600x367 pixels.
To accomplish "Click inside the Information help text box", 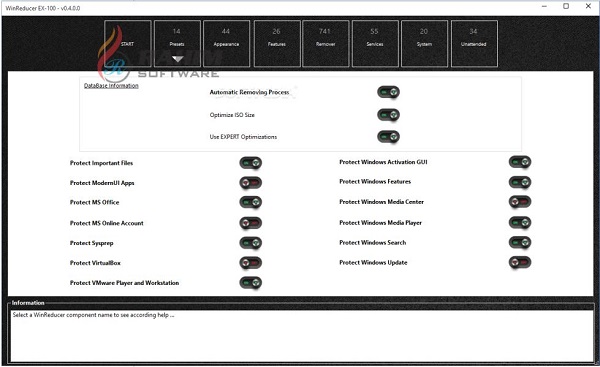I will (302, 336).
